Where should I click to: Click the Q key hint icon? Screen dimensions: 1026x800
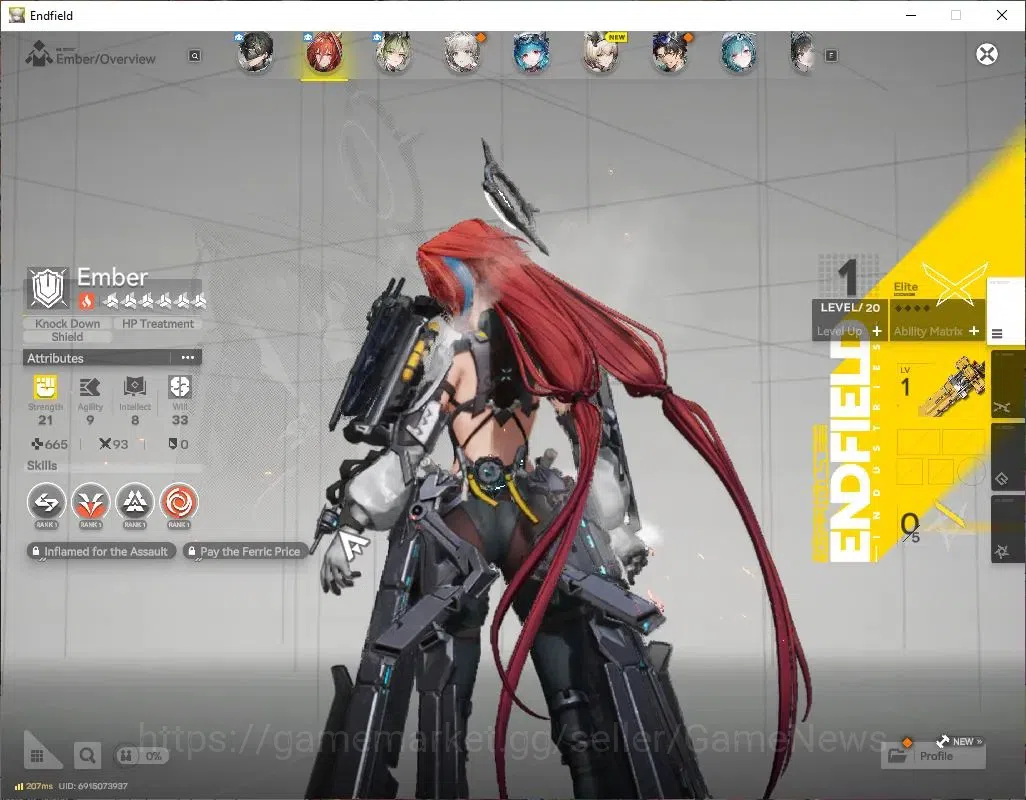click(194, 56)
